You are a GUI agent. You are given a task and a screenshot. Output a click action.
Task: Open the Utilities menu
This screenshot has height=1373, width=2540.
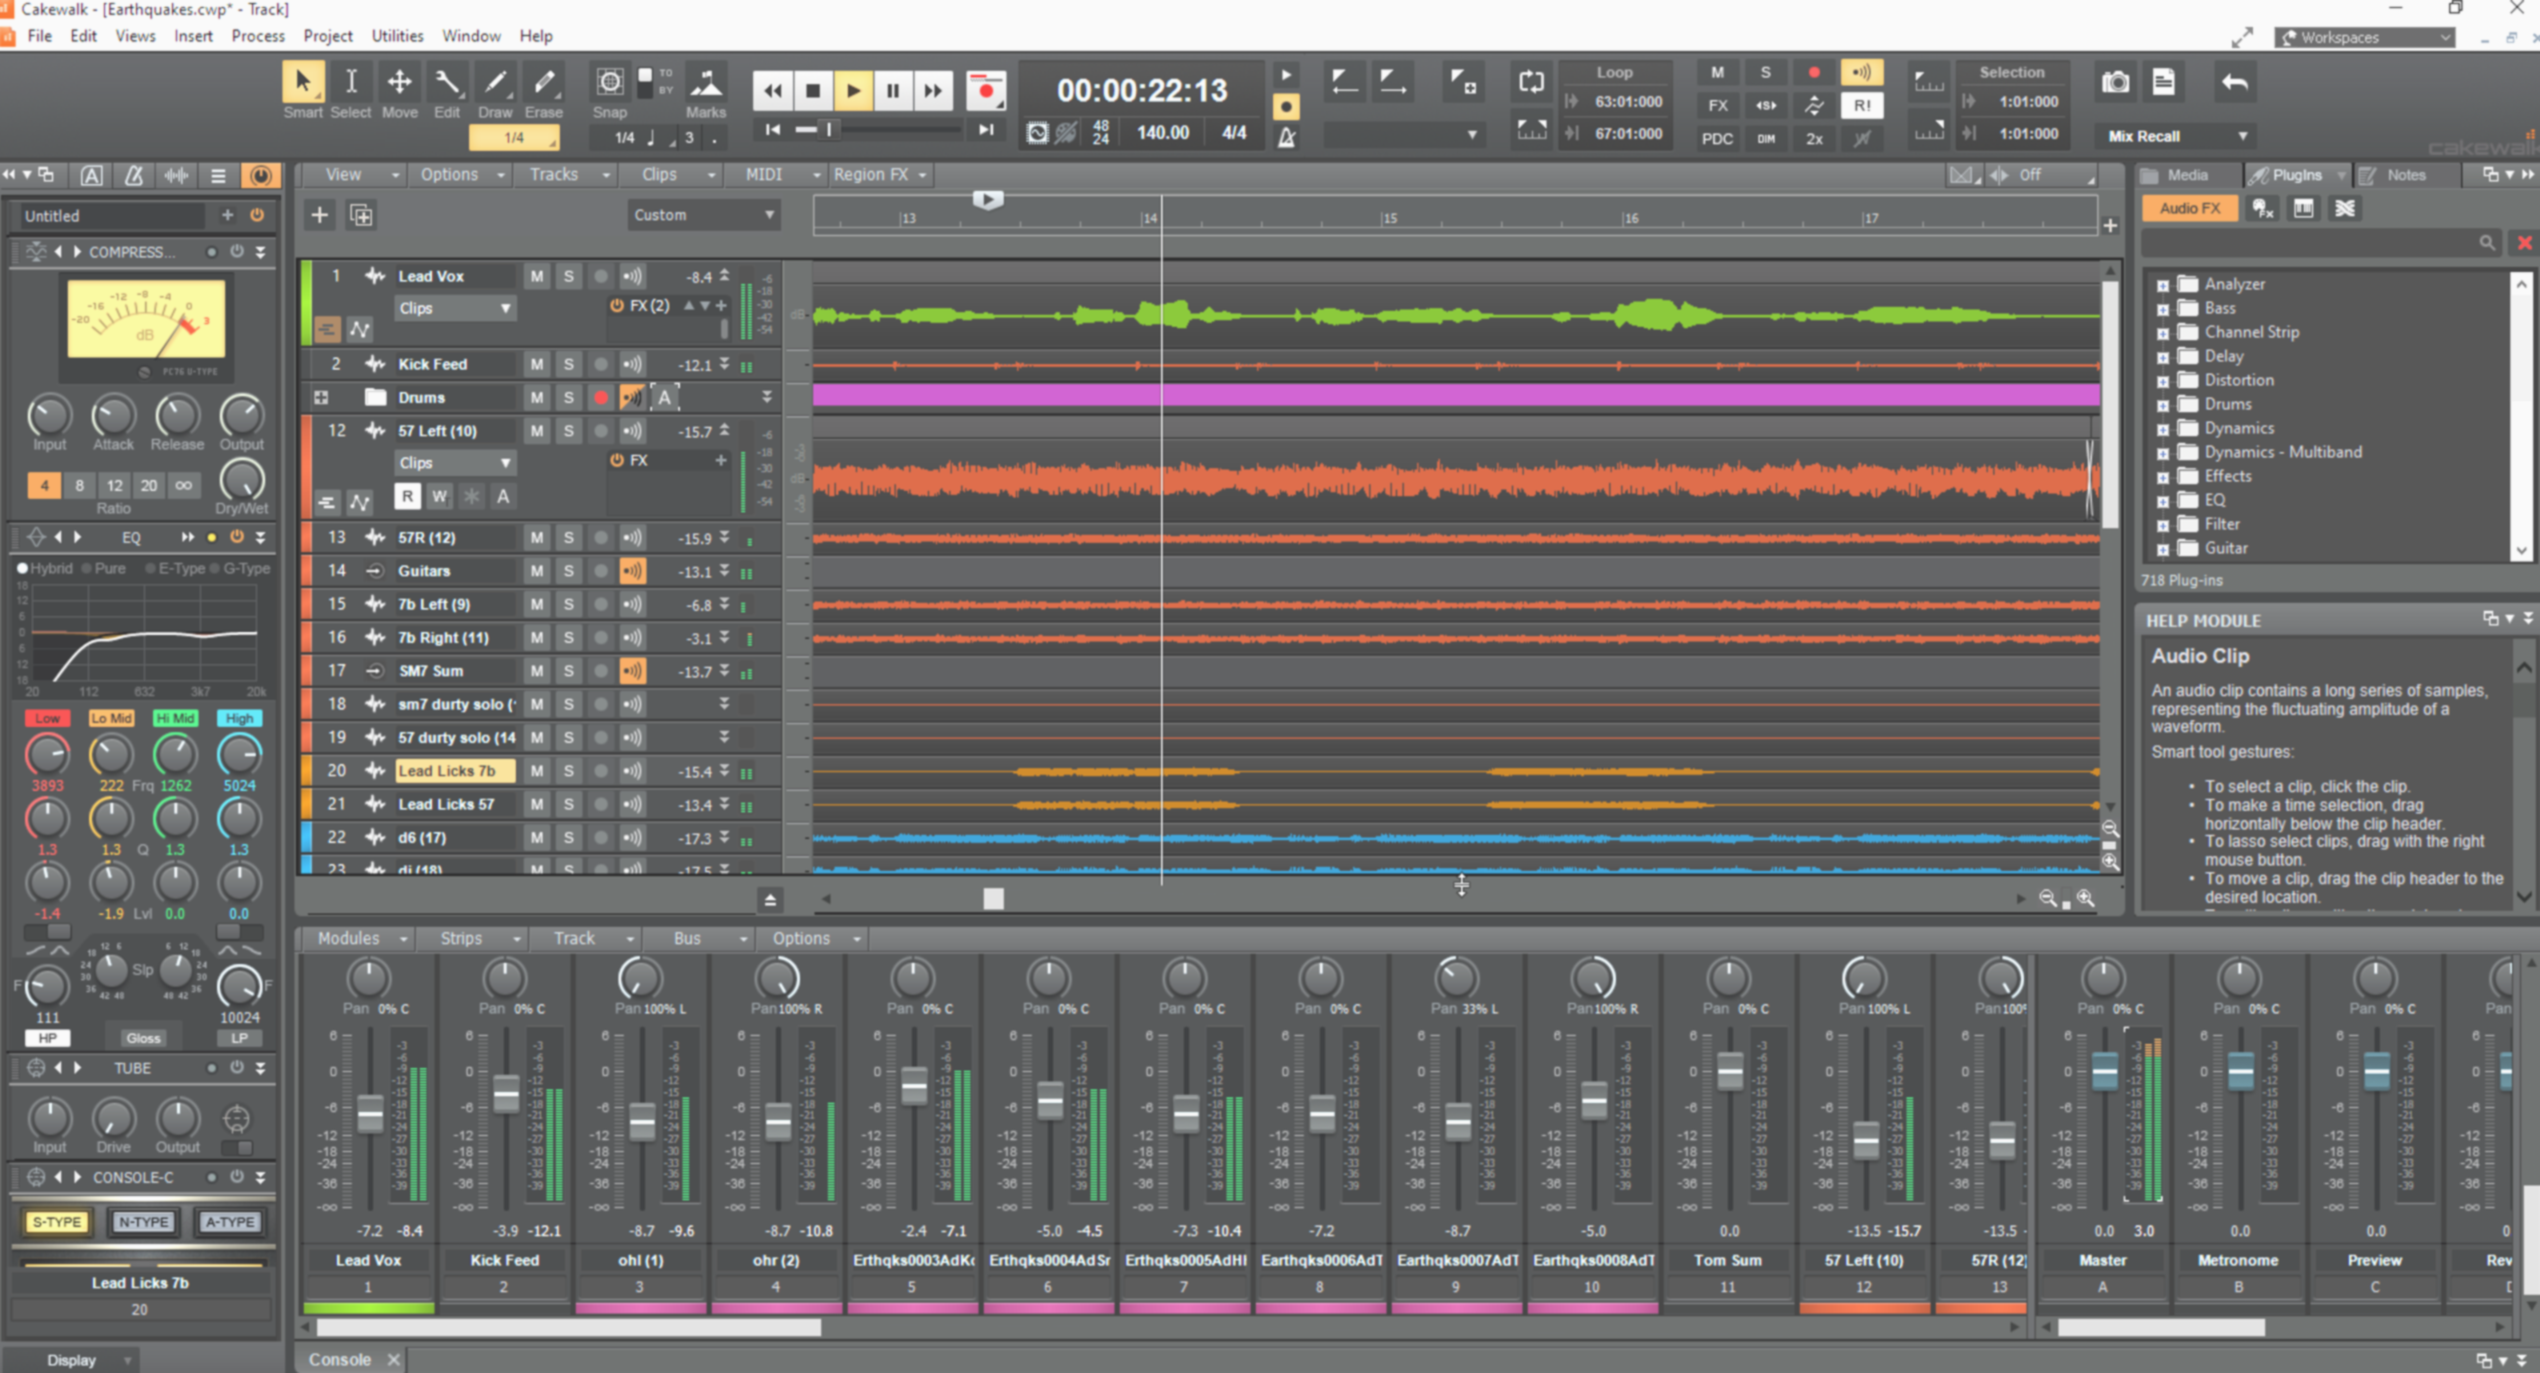click(x=397, y=36)
